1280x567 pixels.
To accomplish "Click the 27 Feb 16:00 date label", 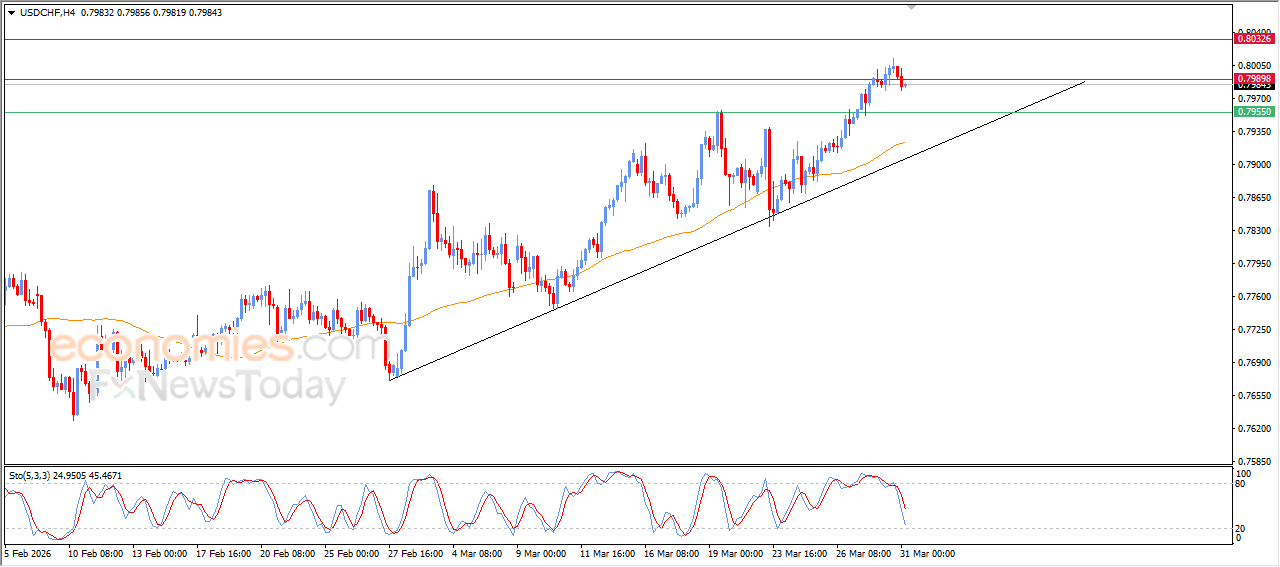I will (x=415, y=553).
